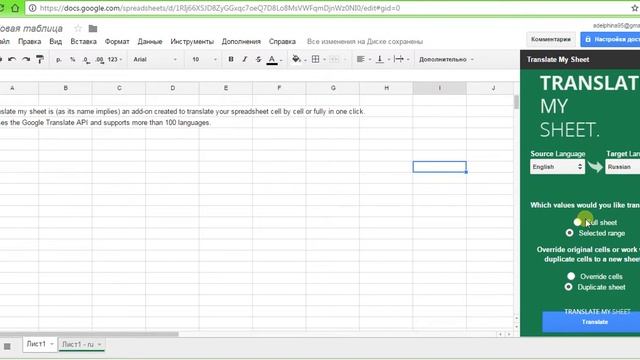Activate the paint format tool
The width and height of the screenshot is (640, 360).
tap(40, 60)
